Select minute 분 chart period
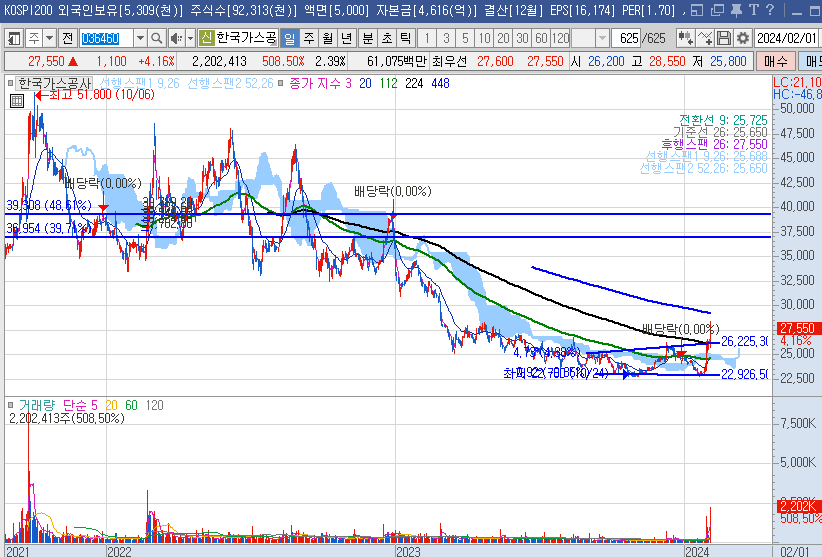 click(367, 38)
